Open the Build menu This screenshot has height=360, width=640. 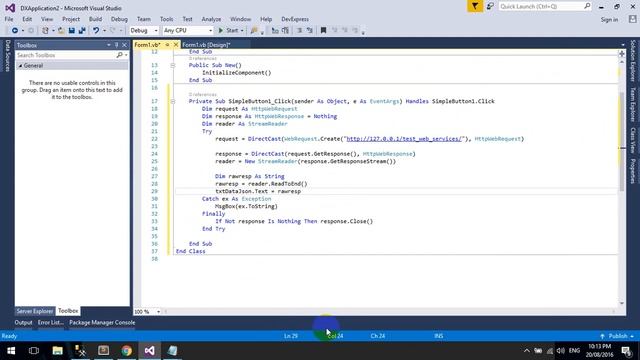pyautogui.click(x=96, y=19)
